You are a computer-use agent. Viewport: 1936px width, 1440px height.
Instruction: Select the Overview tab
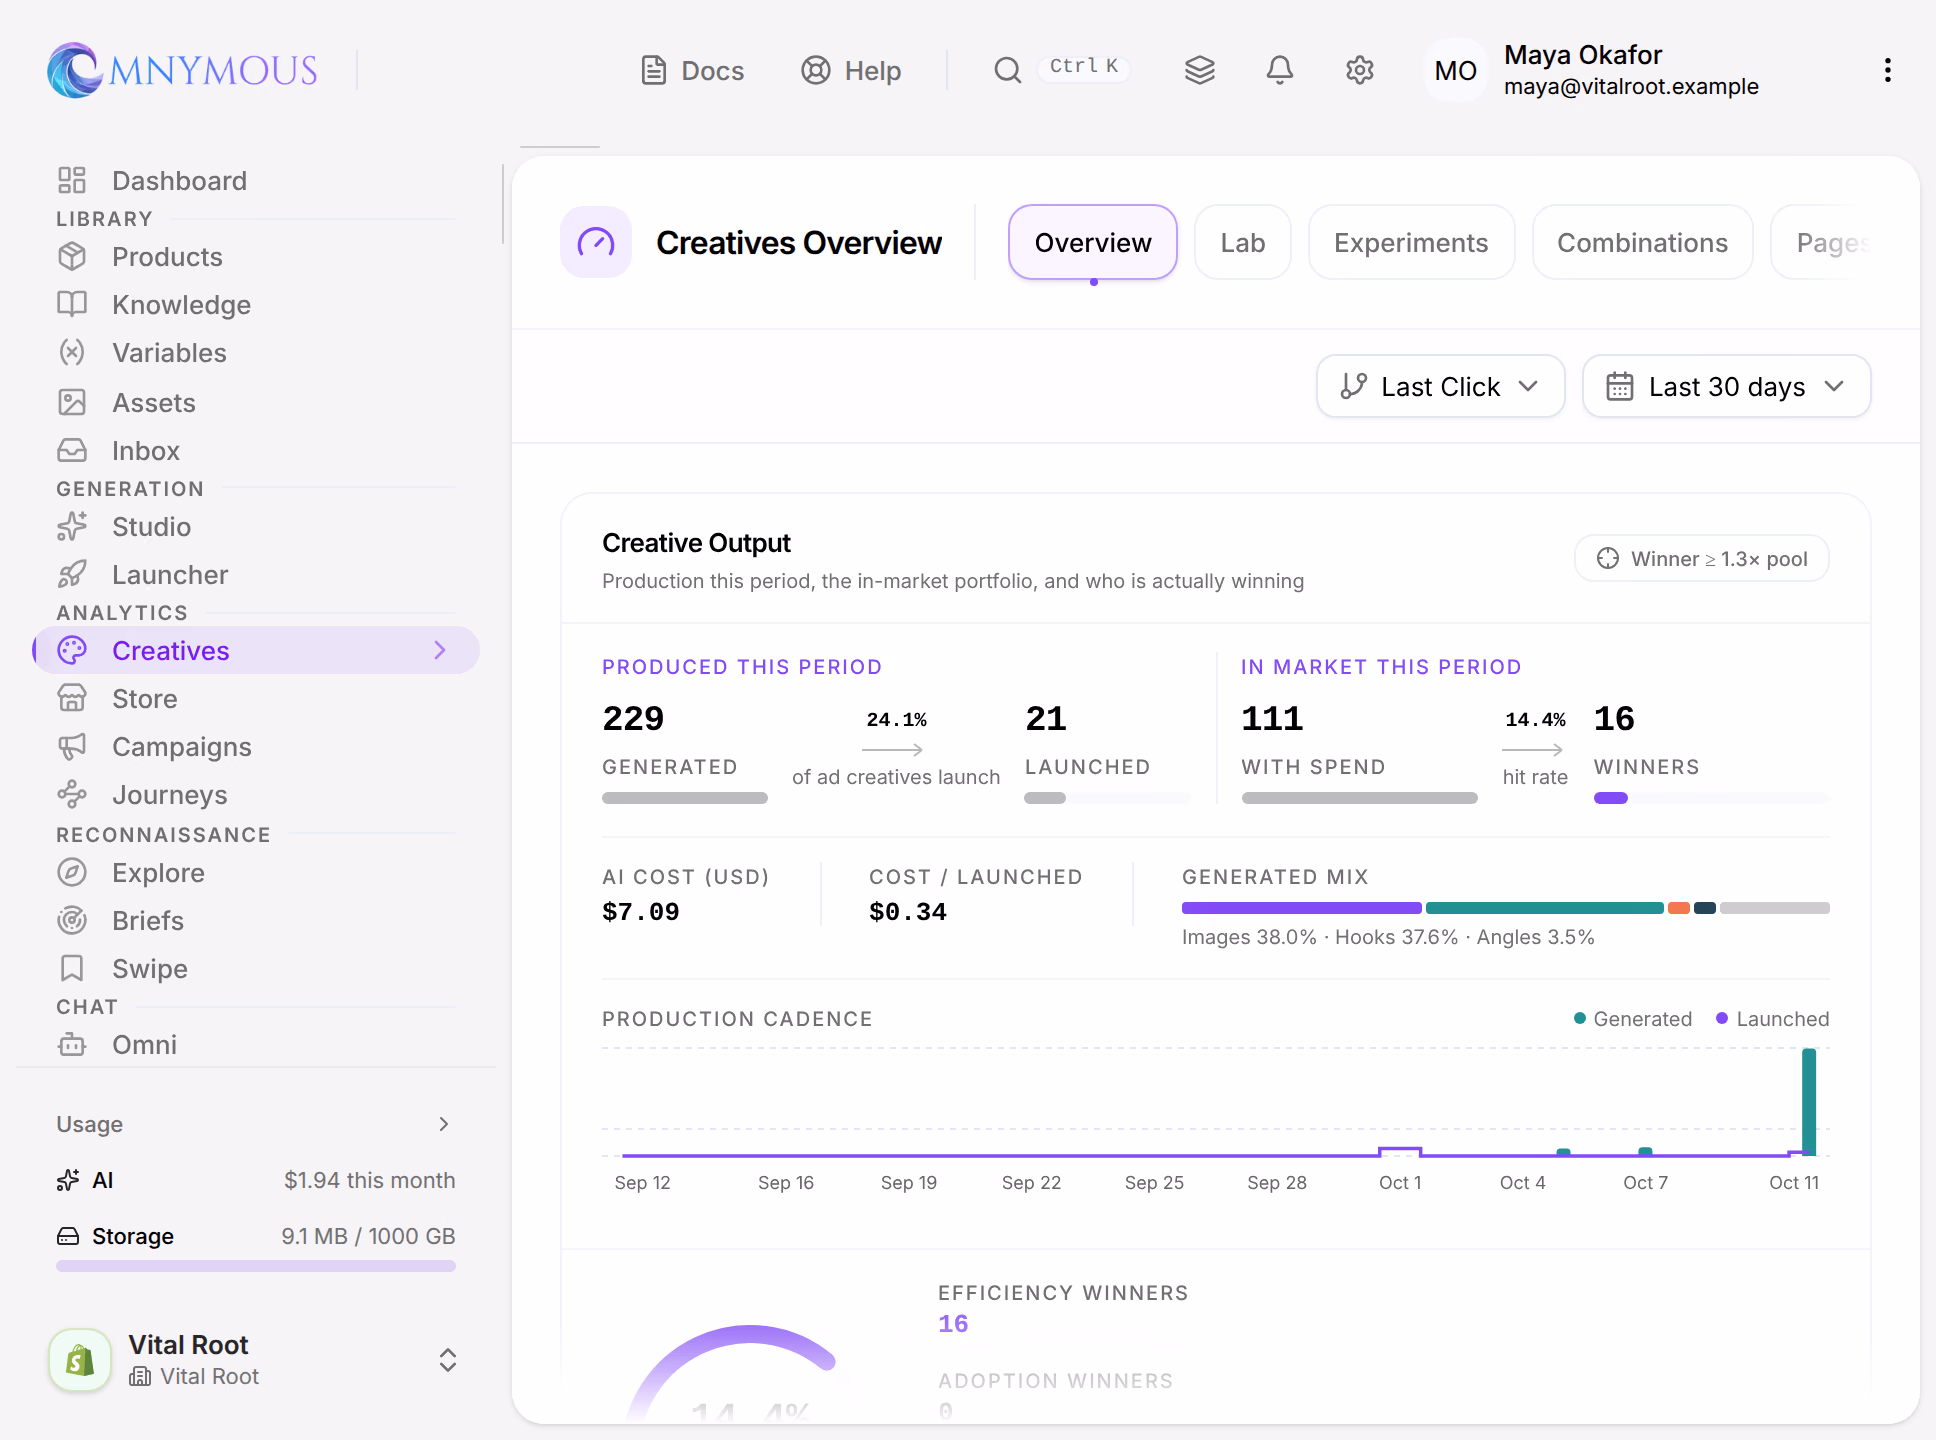click(x=1093, y=243)
